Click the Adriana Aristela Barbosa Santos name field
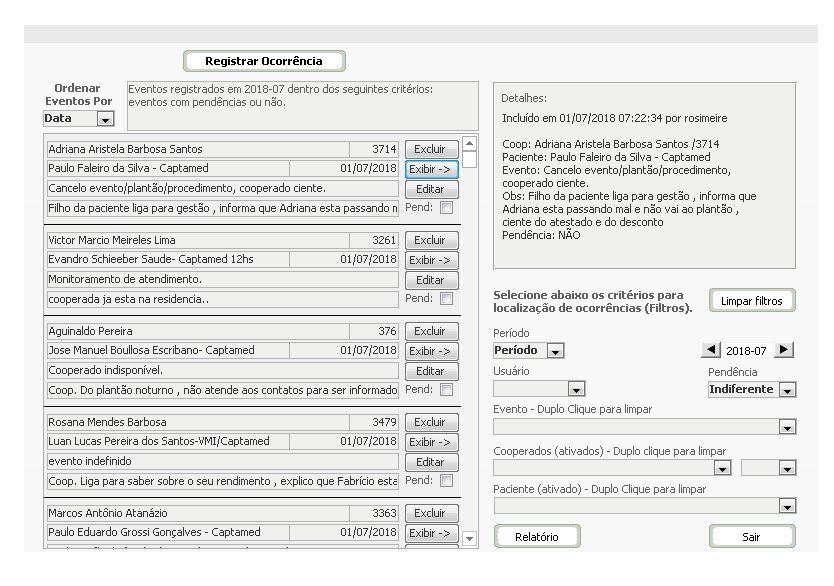 click(x=198, y=149)
